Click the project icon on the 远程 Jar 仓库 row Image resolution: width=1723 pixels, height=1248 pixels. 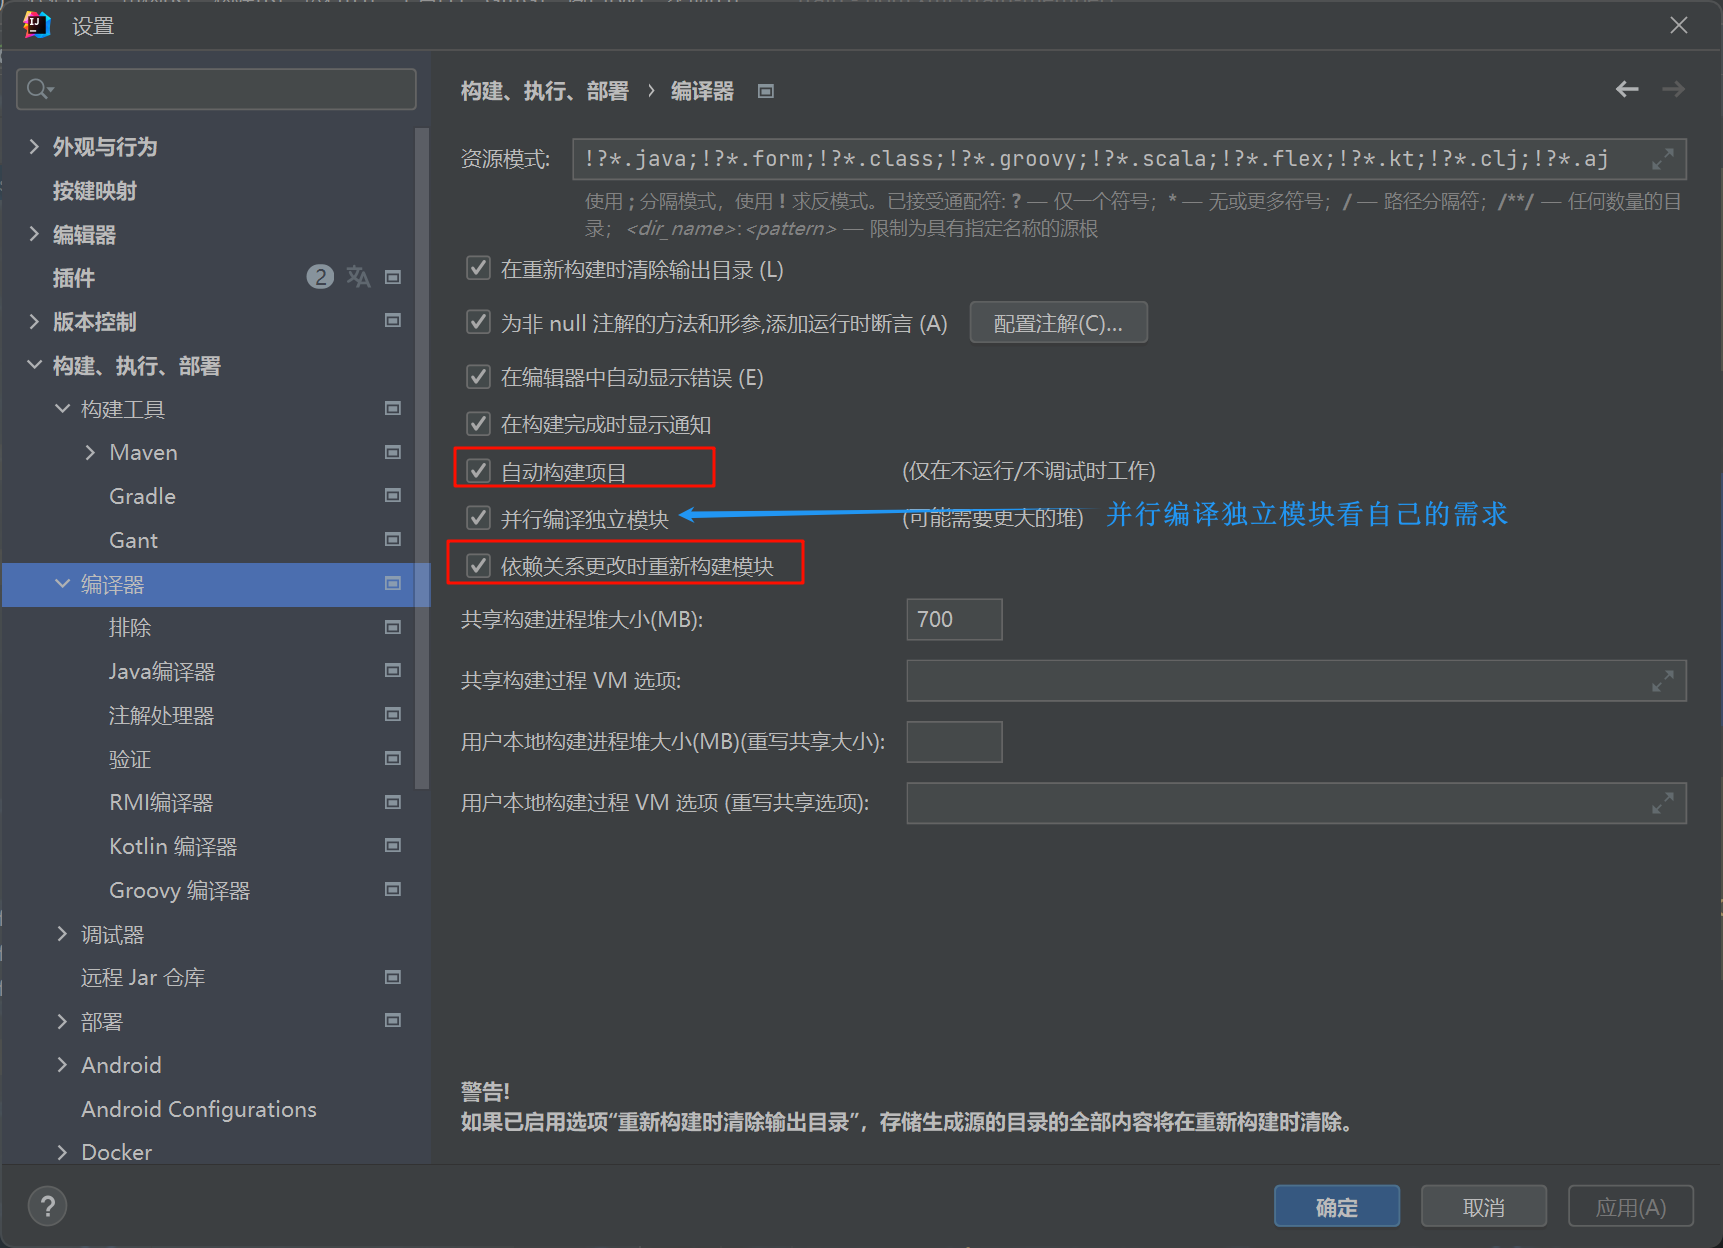pyautogui.click(x=393, y=977)
